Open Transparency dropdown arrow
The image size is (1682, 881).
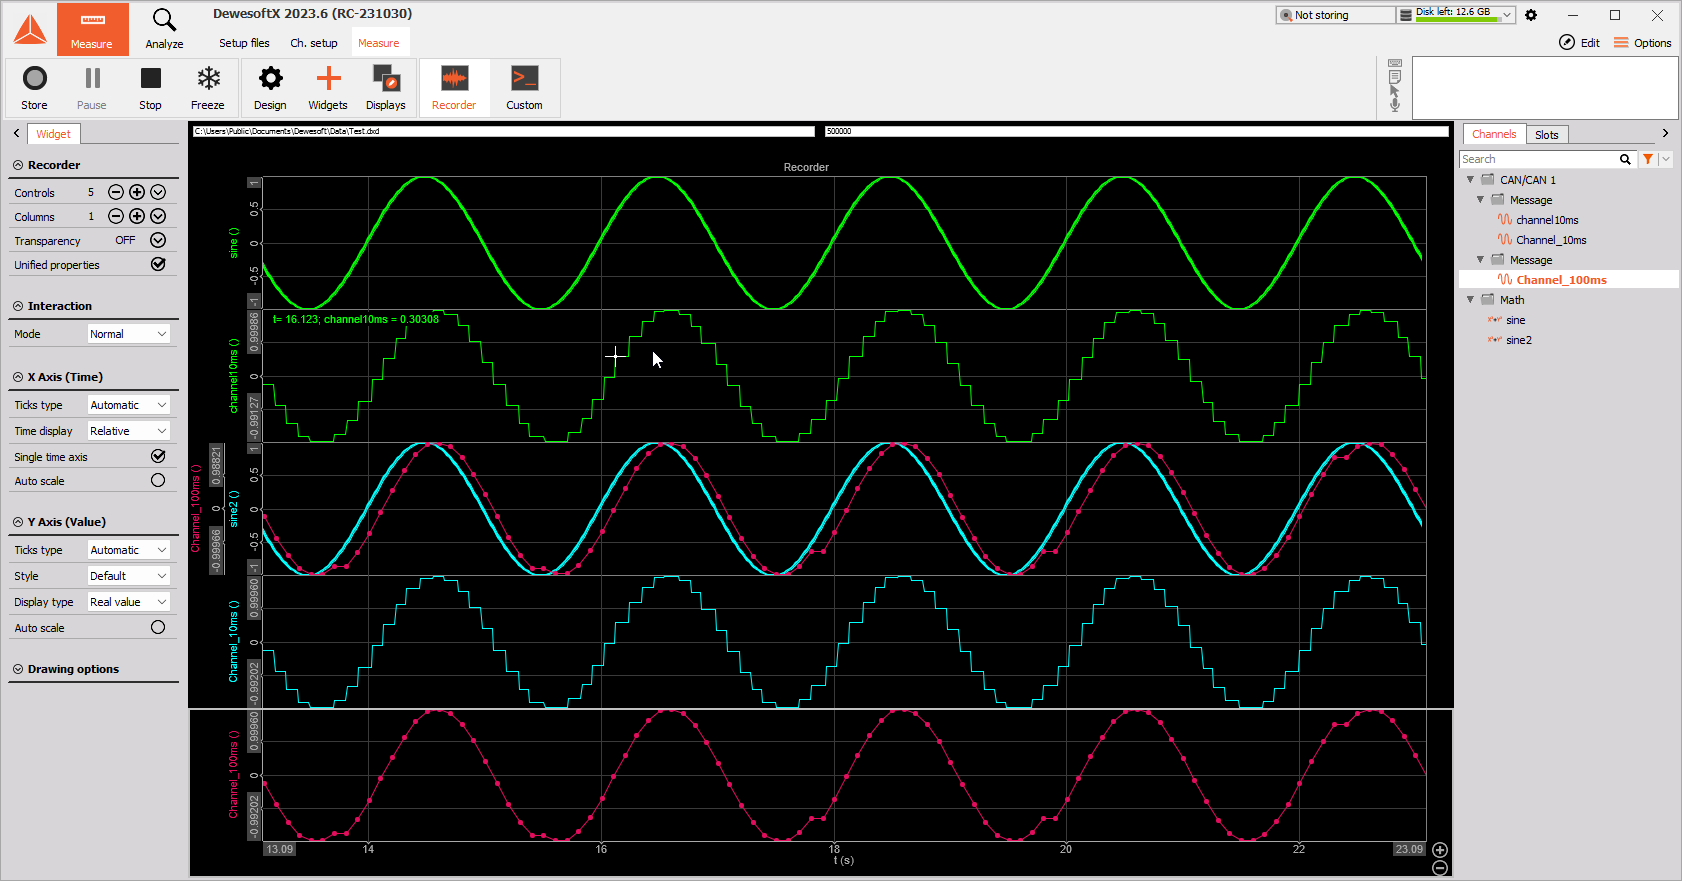(158, 240)
